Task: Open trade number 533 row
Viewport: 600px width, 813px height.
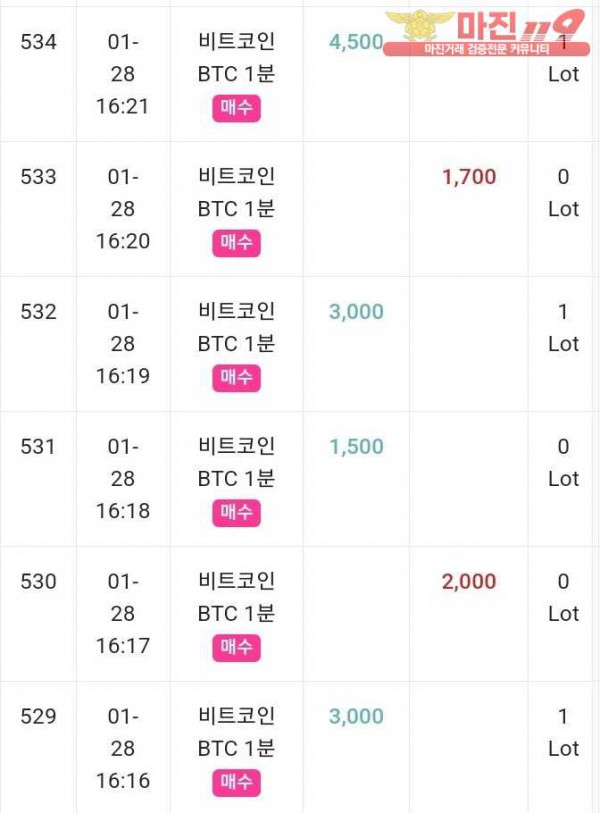Action: pyautogui.click(x=39, y=177)
